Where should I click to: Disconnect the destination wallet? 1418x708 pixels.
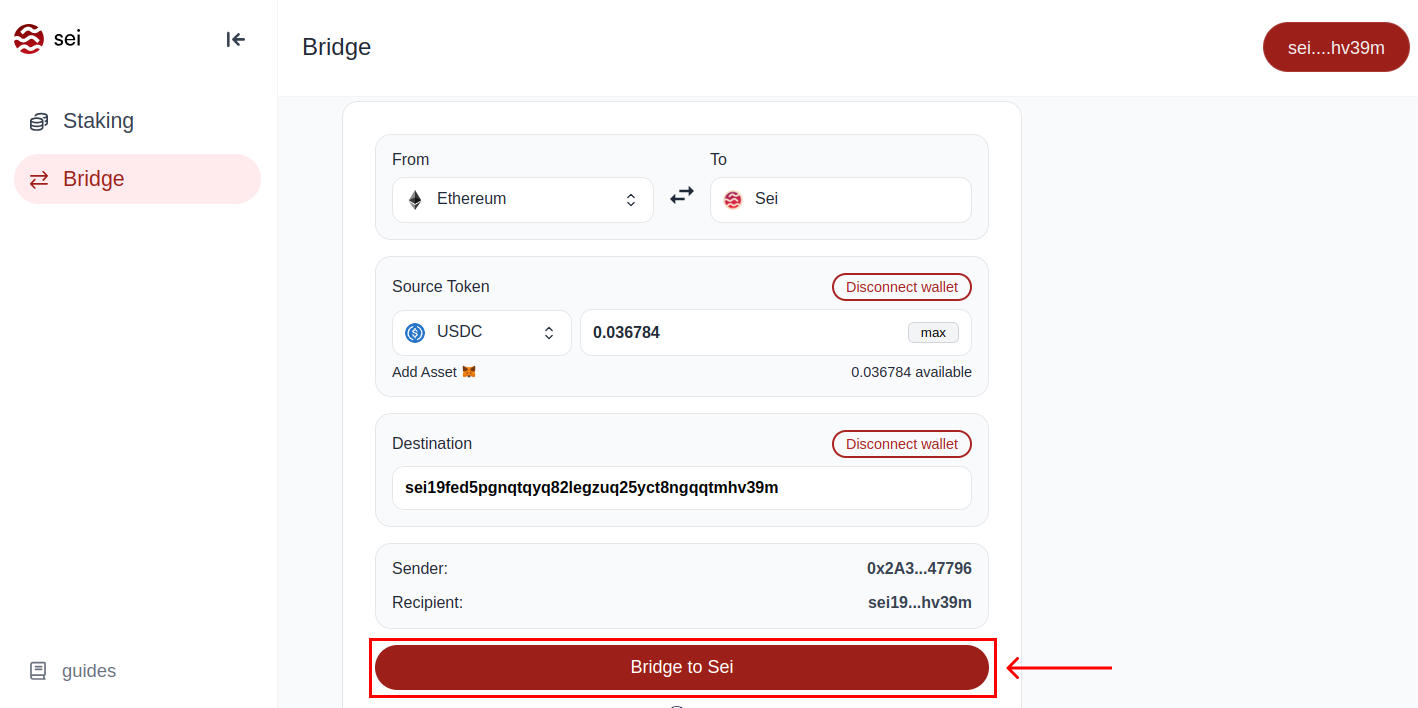point(901,444)
